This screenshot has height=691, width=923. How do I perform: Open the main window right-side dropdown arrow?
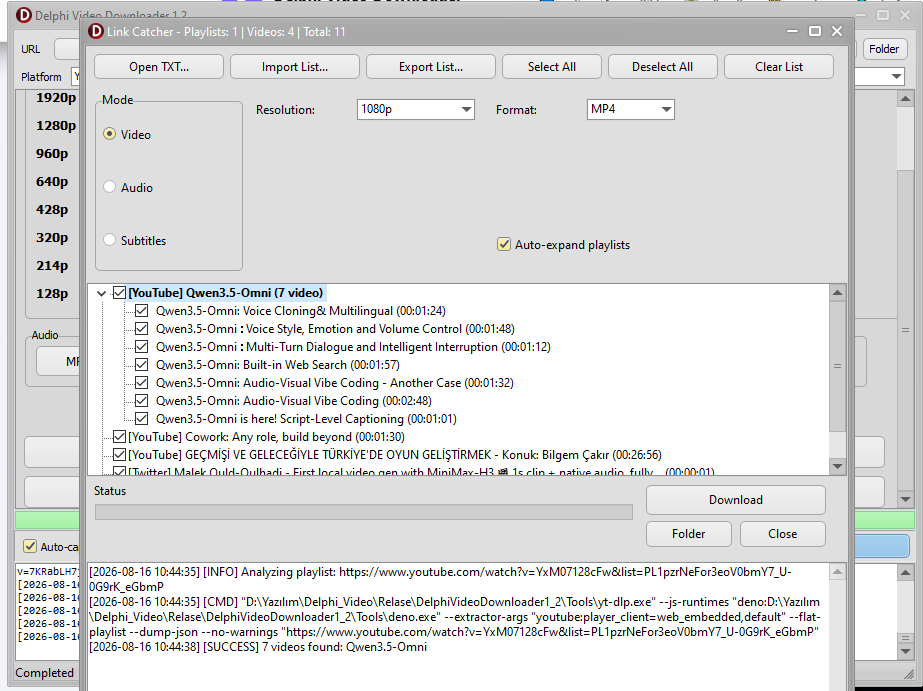pyautogui.click(x=896, y=77)
